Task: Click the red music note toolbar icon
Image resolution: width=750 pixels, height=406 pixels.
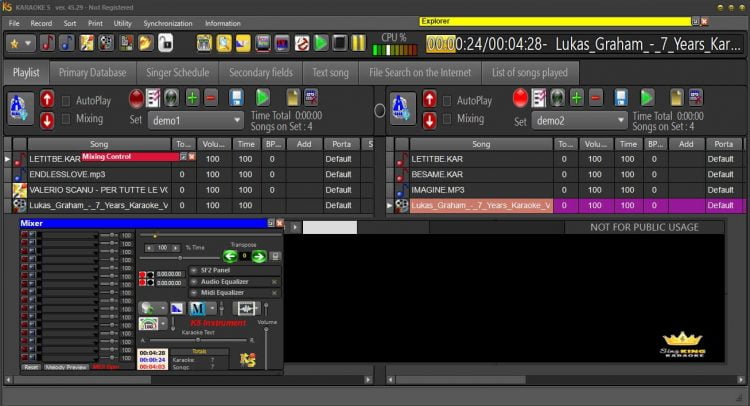Action: [x=47, y=43]
